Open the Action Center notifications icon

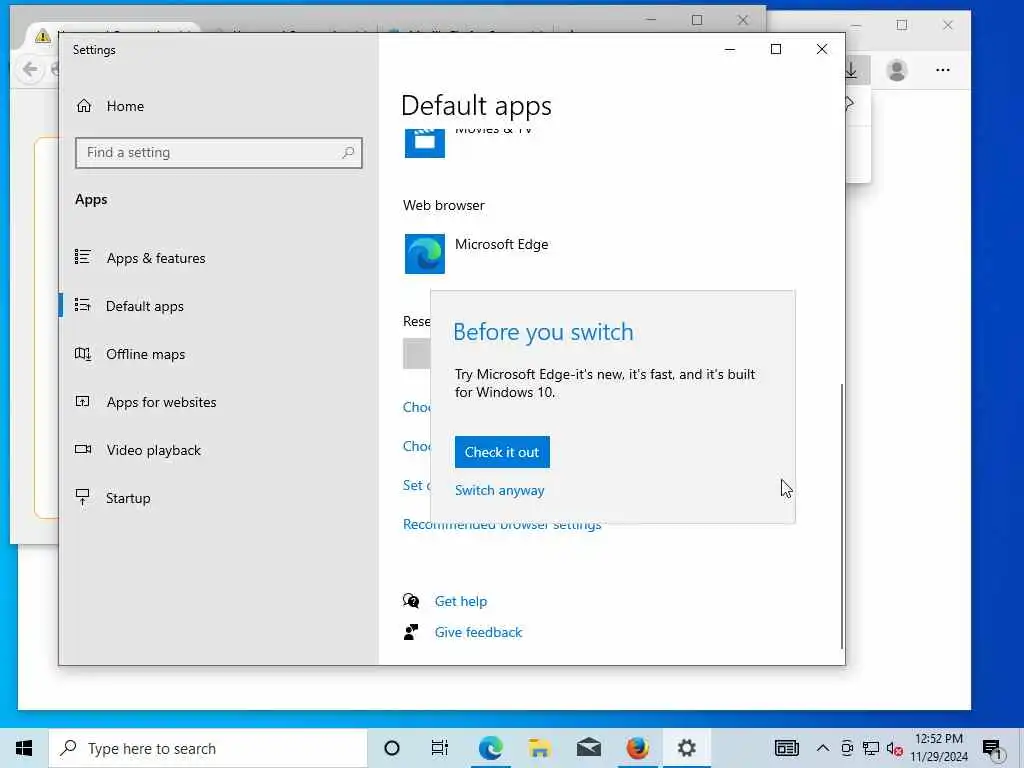(x=991, y=748)
